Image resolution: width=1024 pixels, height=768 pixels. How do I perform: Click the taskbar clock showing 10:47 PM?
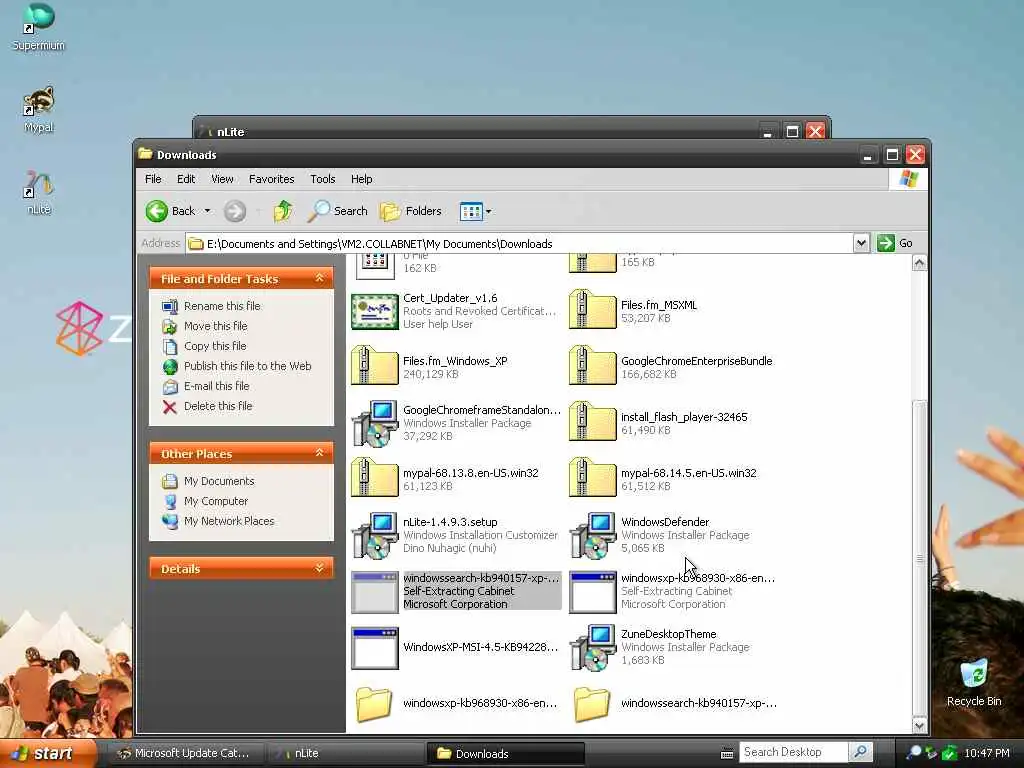(986, 753)
